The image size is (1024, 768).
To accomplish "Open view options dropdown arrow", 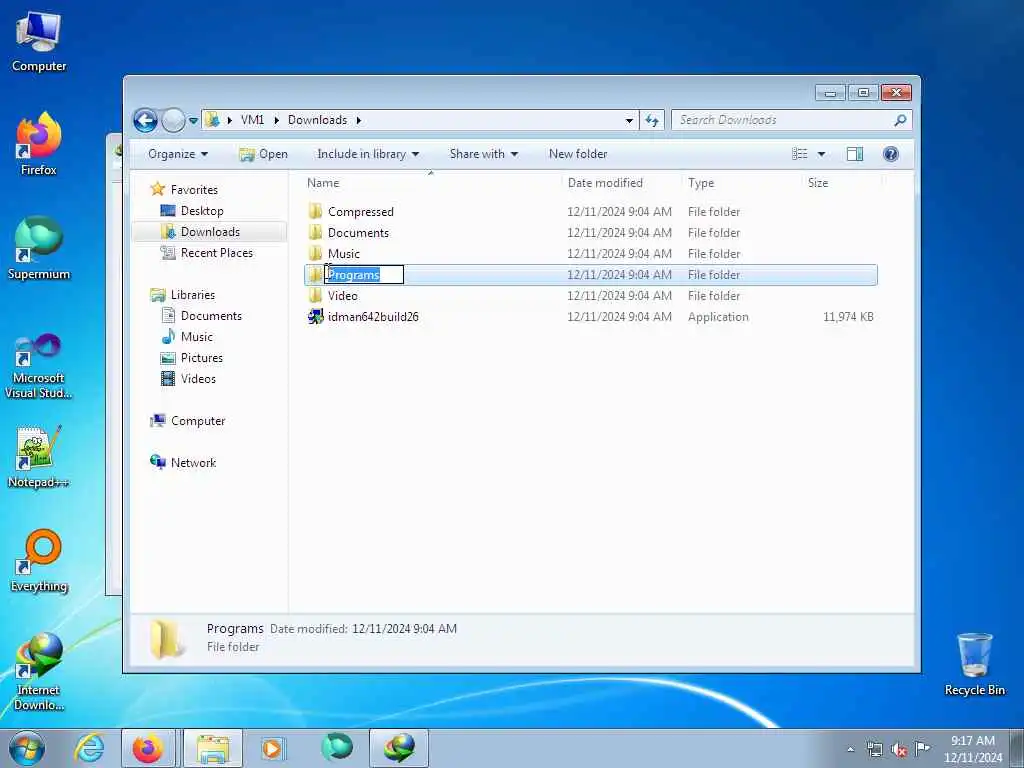I will (821, 154).
